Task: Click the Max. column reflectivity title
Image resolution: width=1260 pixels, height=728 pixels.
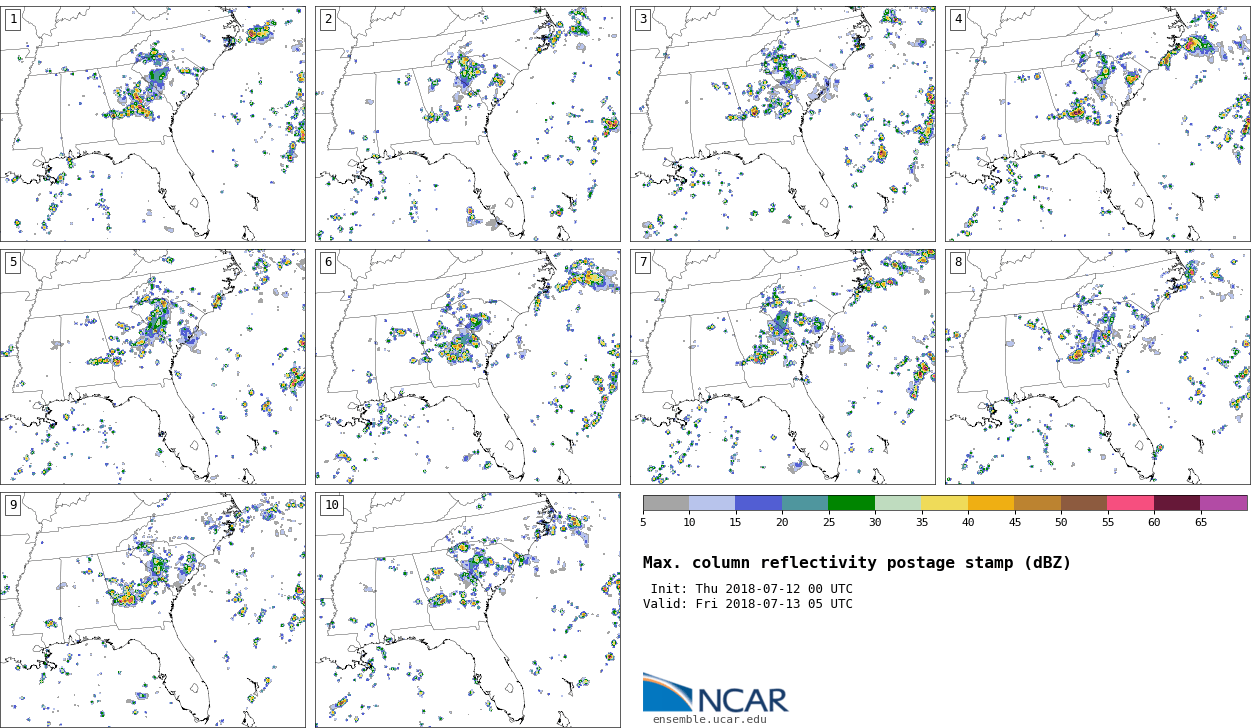Action: point(856,563)
